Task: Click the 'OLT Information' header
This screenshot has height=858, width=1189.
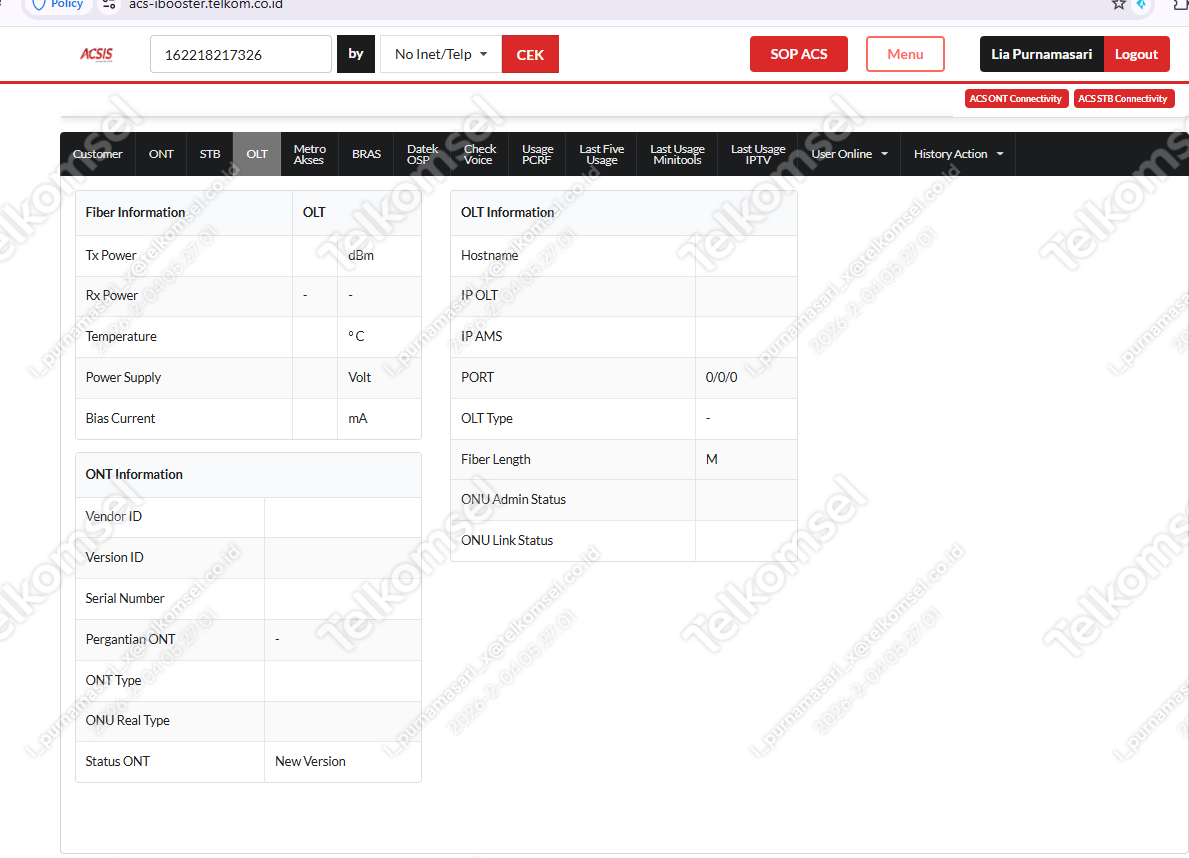Action: click(x=507, y=212)
